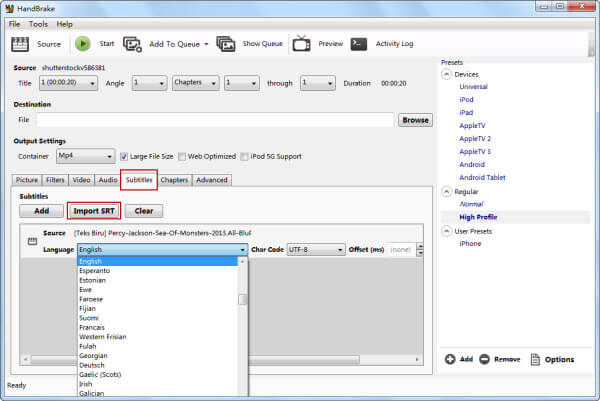Select the Android preset

(x=472, y=165)
